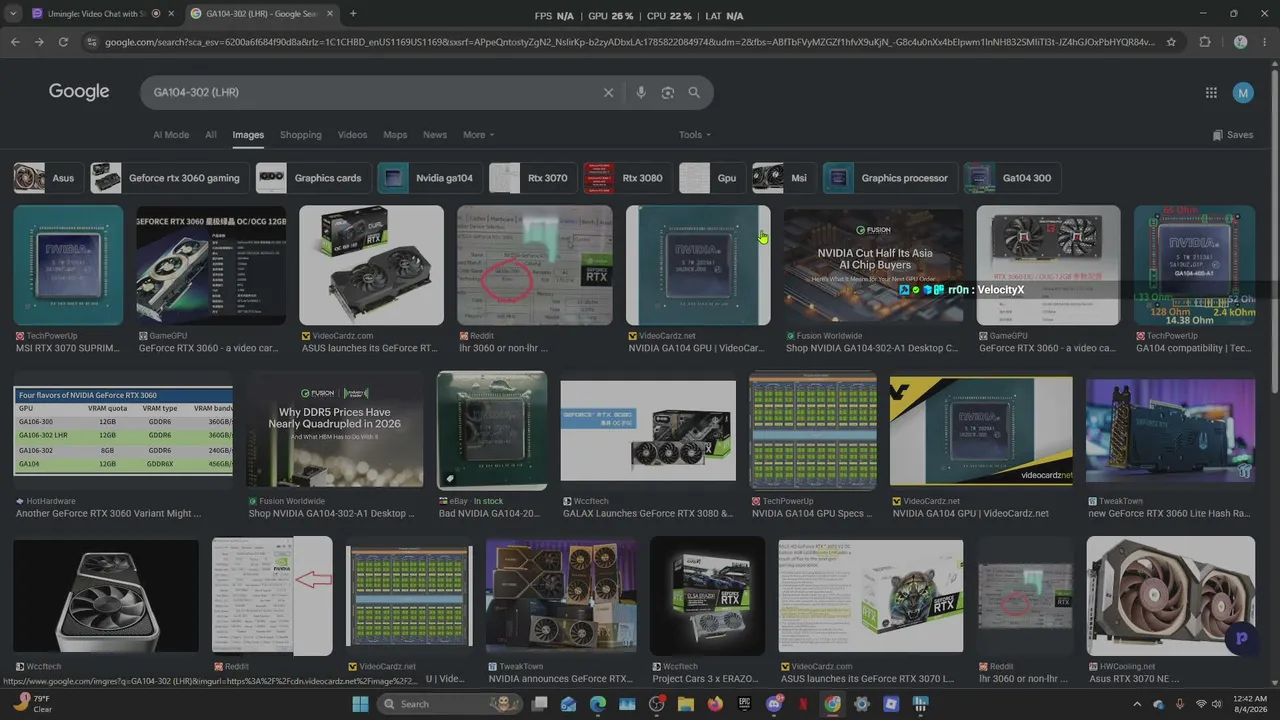View site information icon in address bar
This screenshot has width=1280, height=720.
click(x=92, y=42)
